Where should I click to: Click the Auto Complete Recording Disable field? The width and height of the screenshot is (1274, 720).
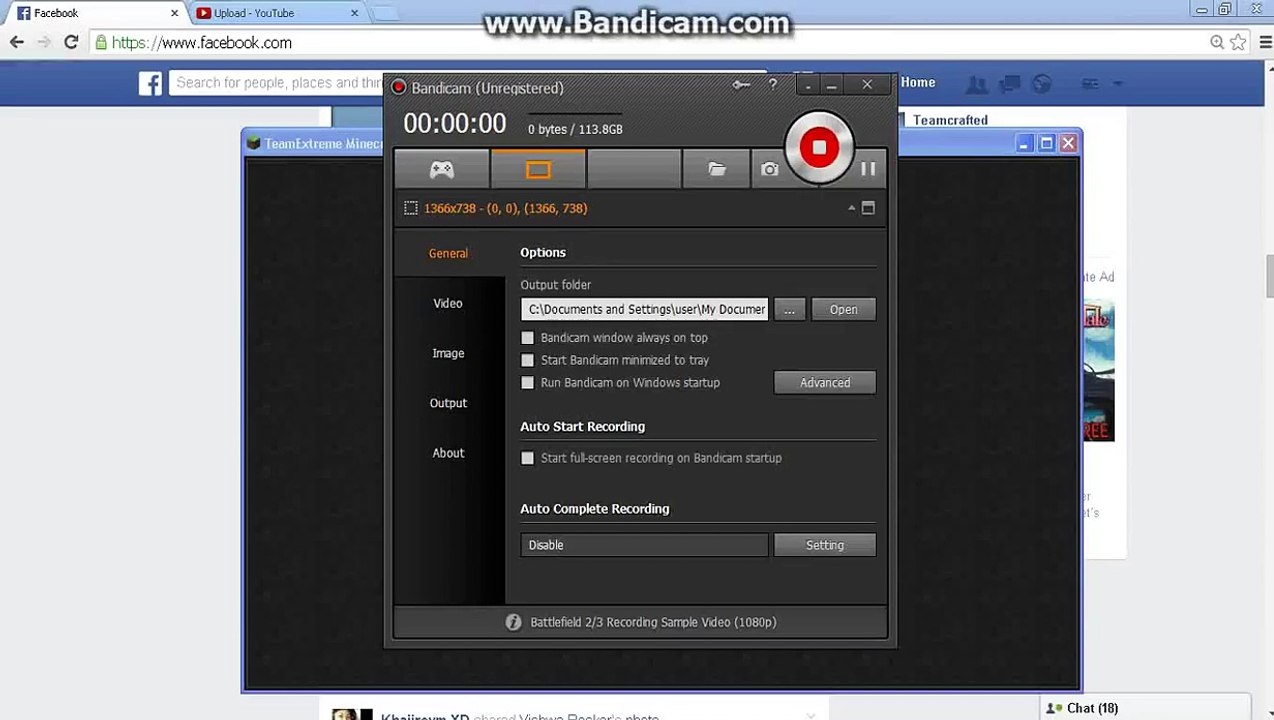click(645, 545)
